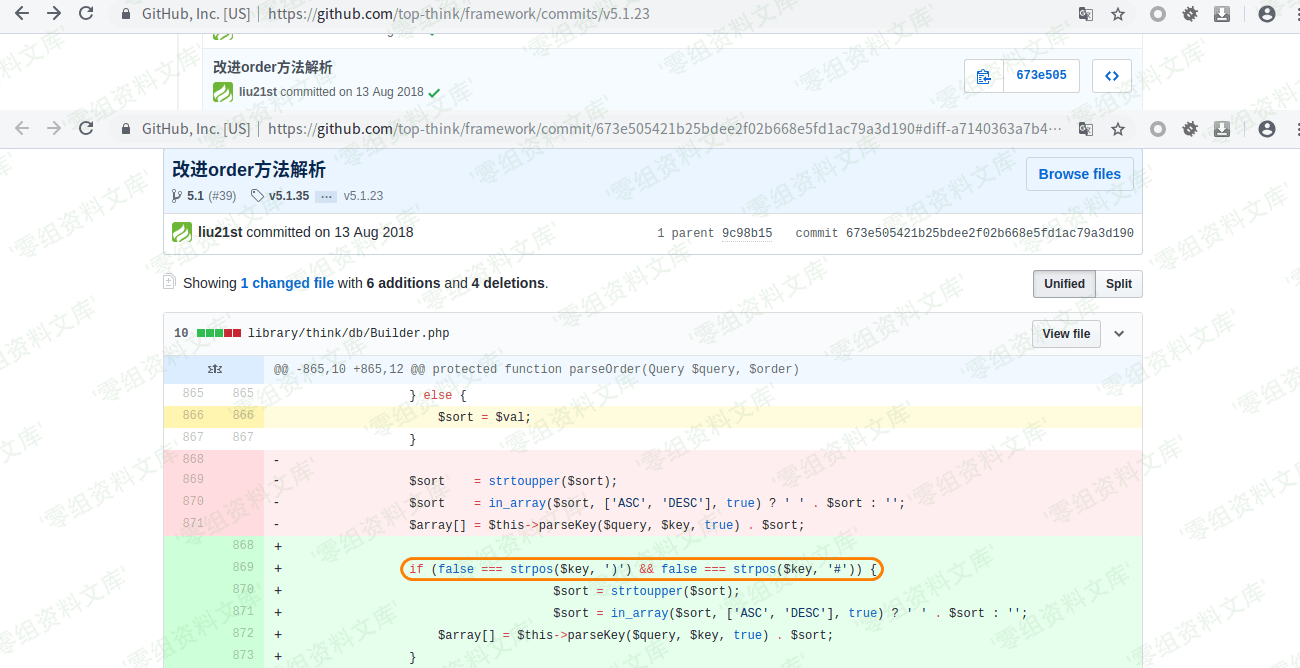Toggle the file list icon beside "Showing"
Image resolution: width=1300 pixels, height=668 pixels.
(x=169, y=283)
